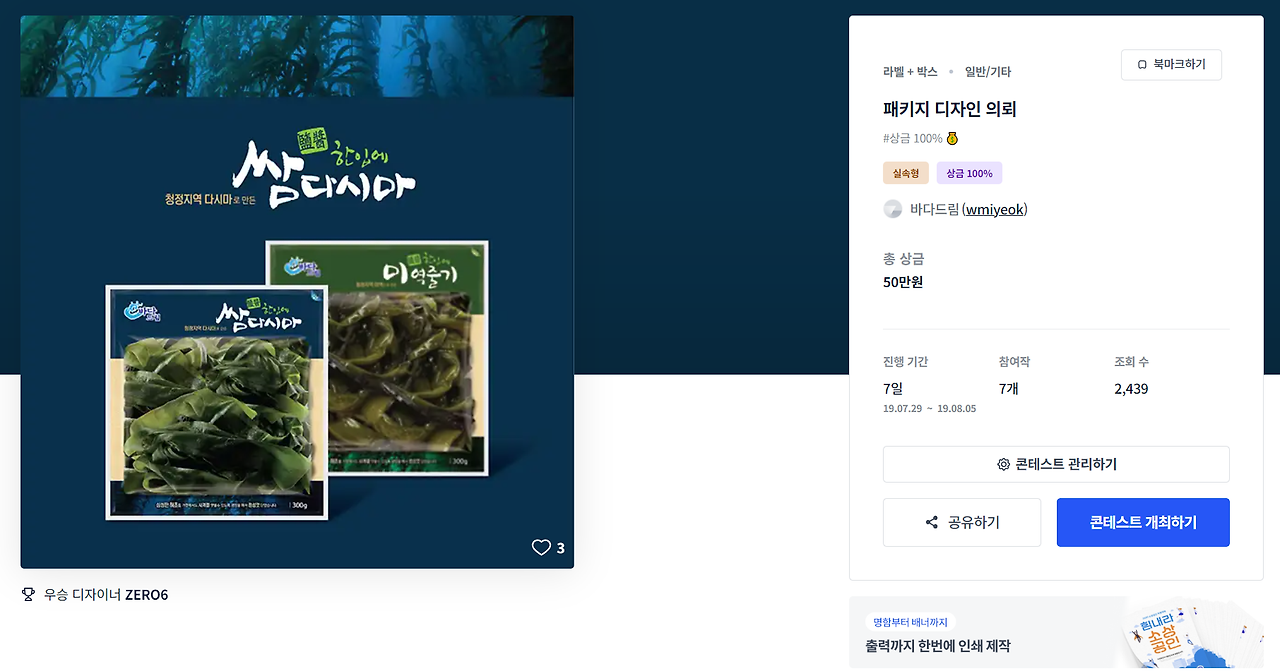Click the heart like icon on the design image
Image resolution: width=1280 pixels, height=671 pixels.
tap(541, 547)
